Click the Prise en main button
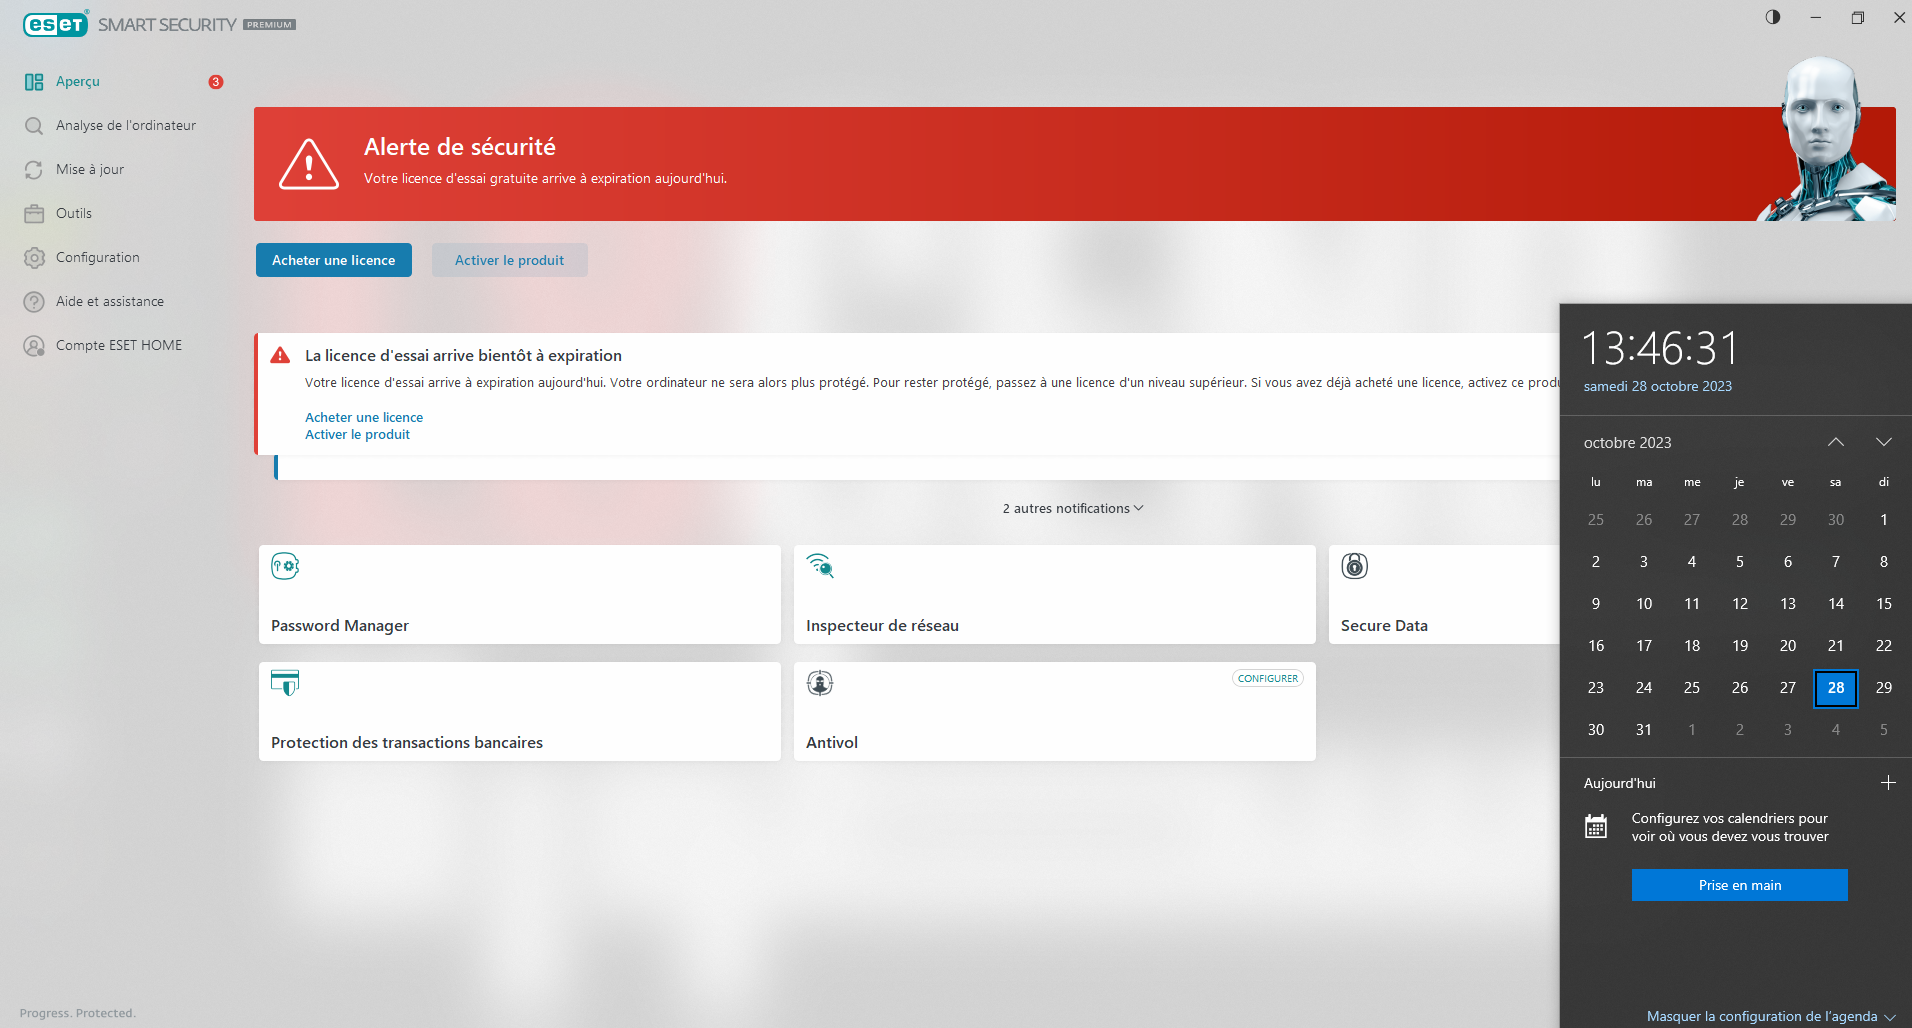Viewport: 1912px width, 1028px height. coord(1740,885)
